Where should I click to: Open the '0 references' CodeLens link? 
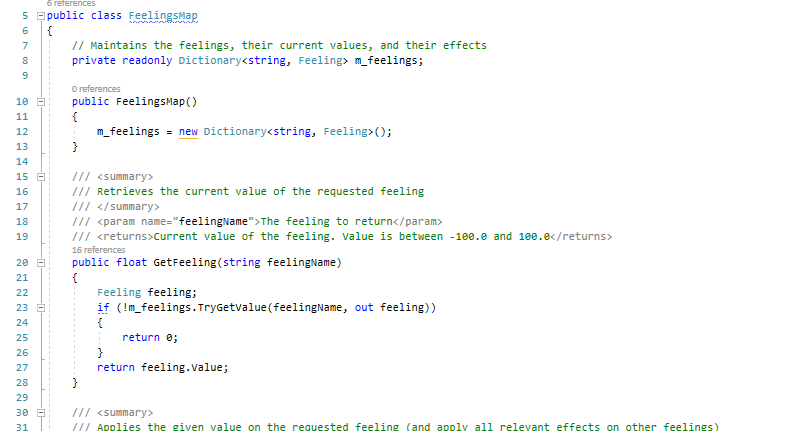(96, 89)
